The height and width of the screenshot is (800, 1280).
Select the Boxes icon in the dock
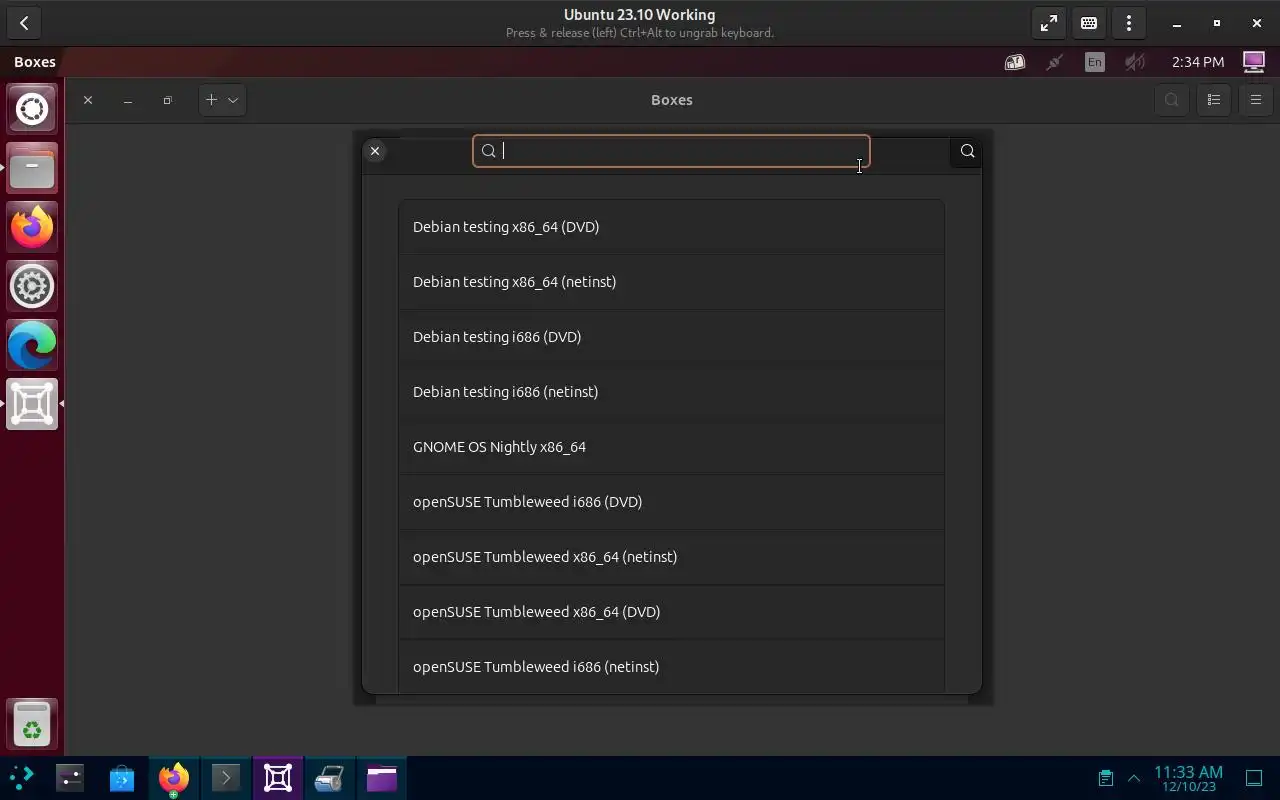(x=32, y=404)
